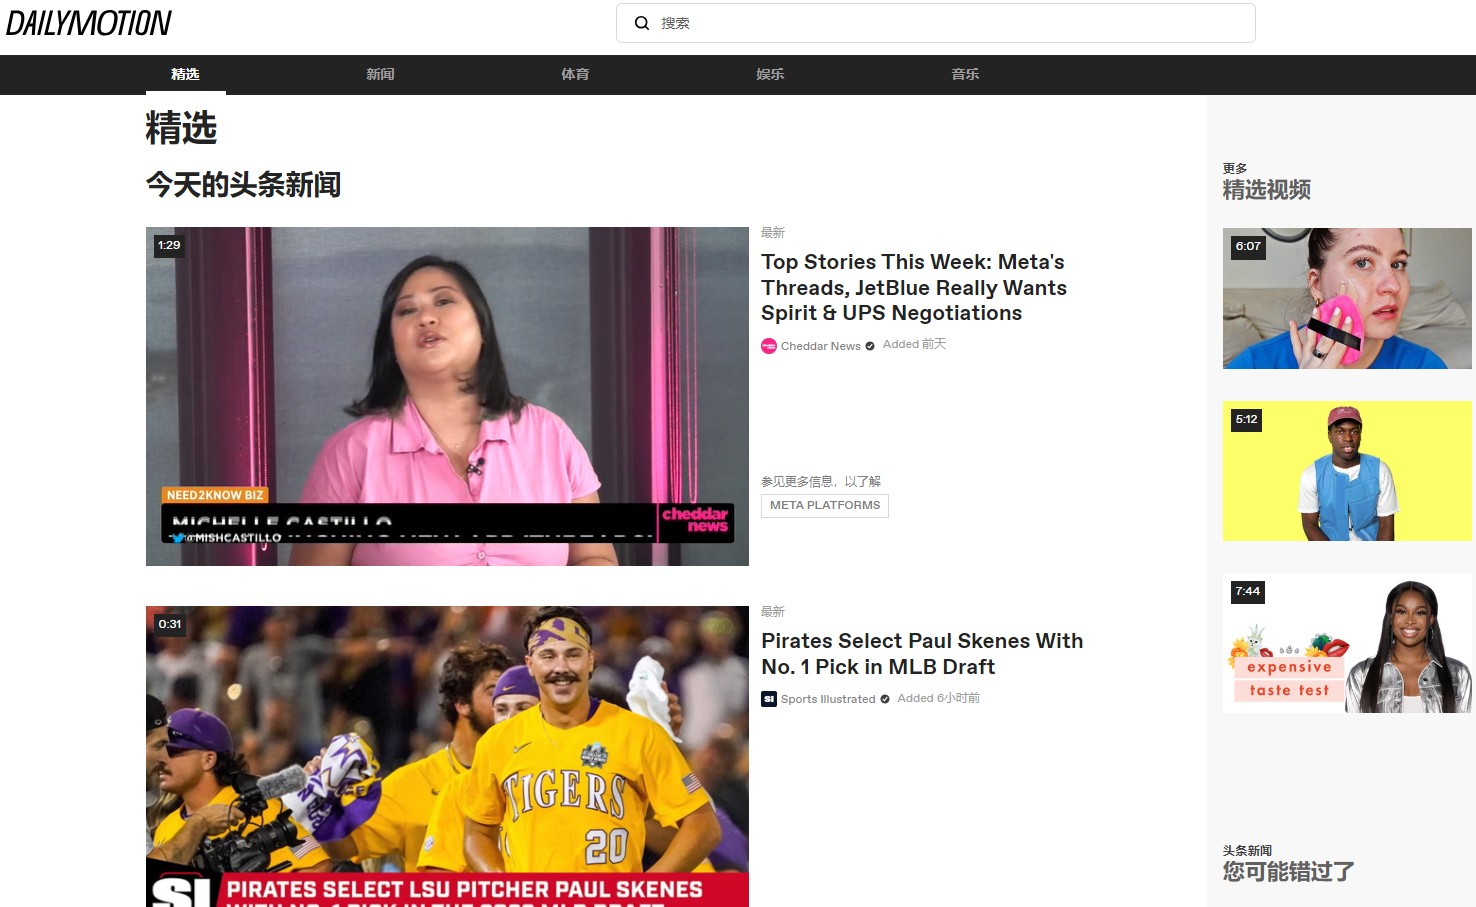The height and width of the screenshot is (907, 1476).
Task: Go to the 体育 tab
Action: [575, 74]
